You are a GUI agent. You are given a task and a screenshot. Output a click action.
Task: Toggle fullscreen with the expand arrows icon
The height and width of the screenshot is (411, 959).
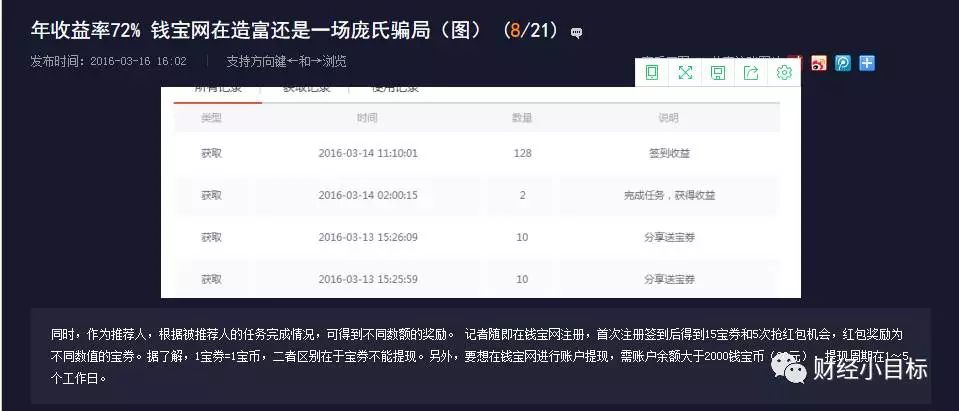coord(685,73)
